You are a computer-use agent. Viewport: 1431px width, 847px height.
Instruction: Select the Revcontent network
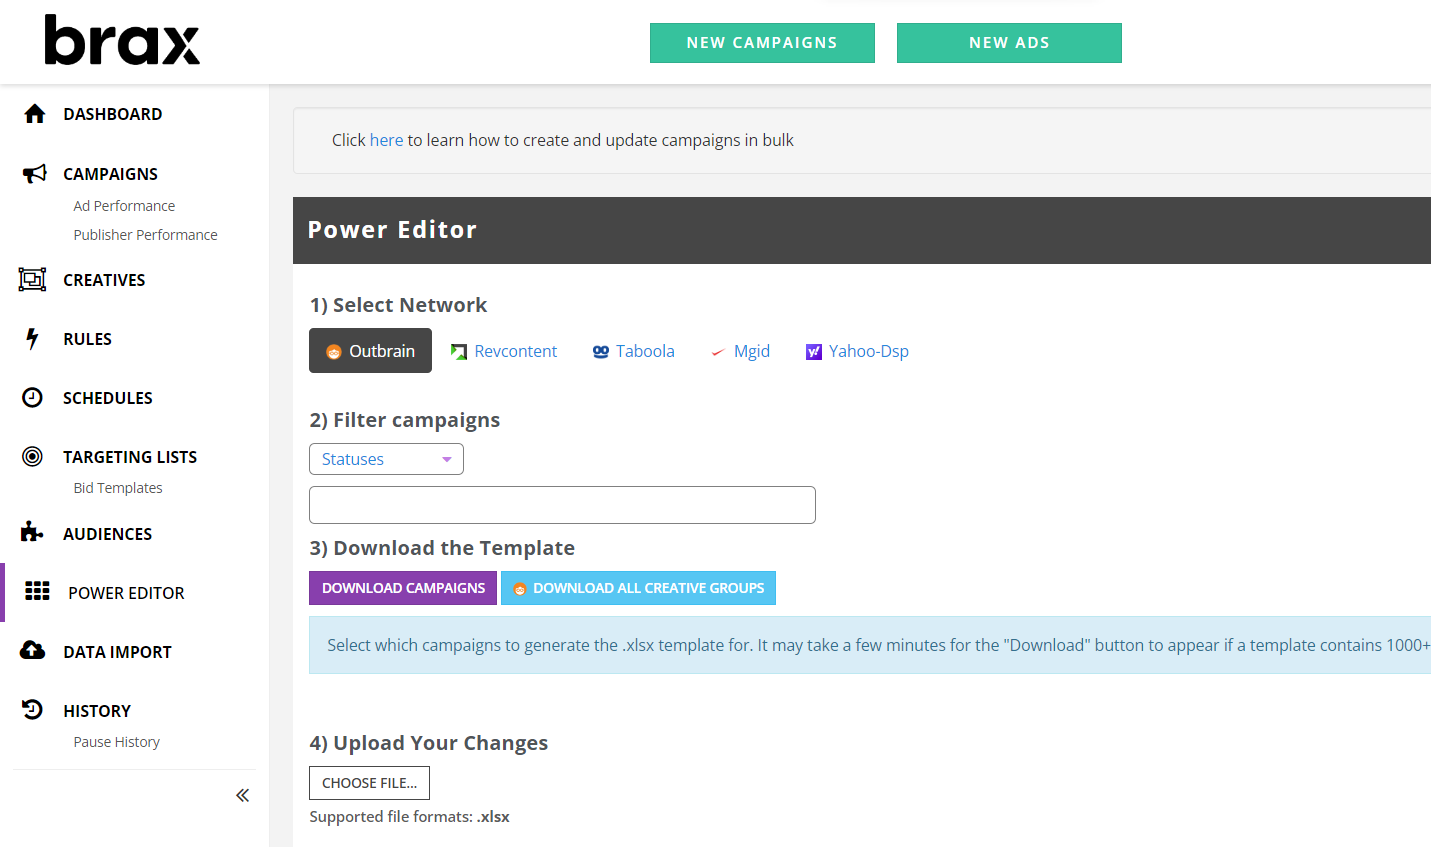504,350
